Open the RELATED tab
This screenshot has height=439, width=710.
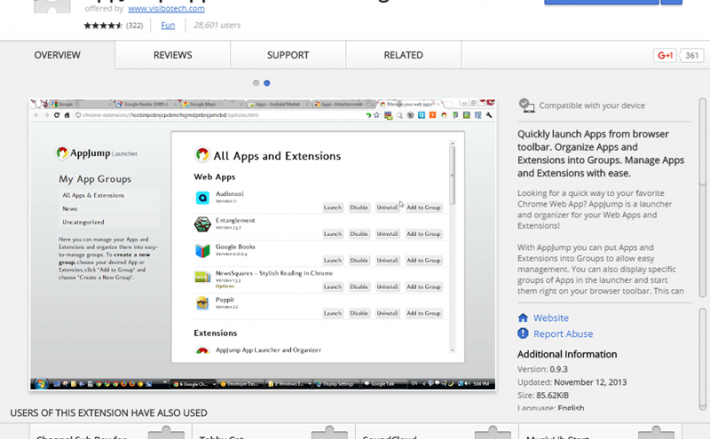tap(403, 55)
